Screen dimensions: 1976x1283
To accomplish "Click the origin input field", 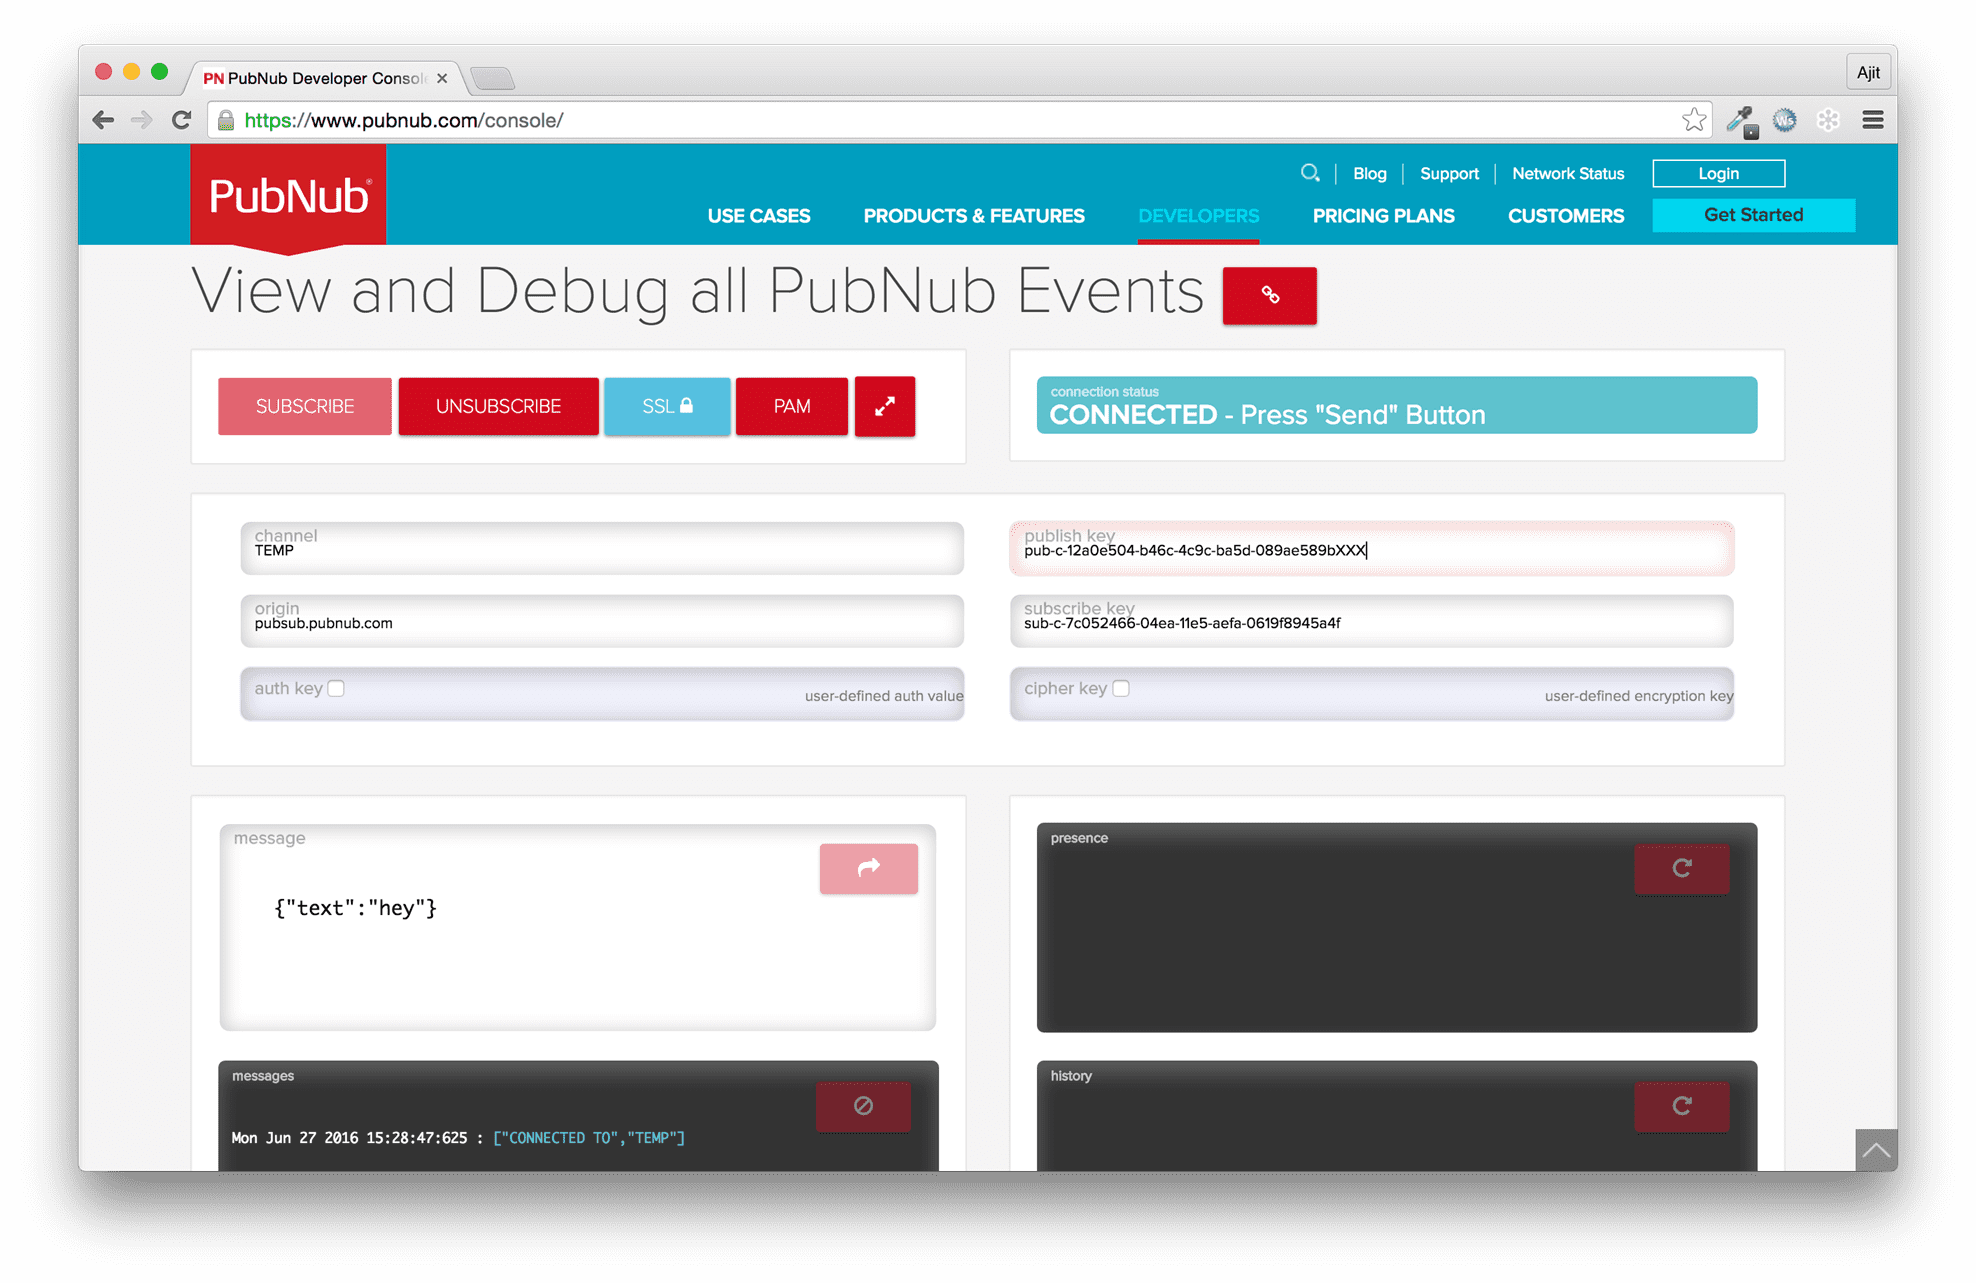I will tap(602, 621).
